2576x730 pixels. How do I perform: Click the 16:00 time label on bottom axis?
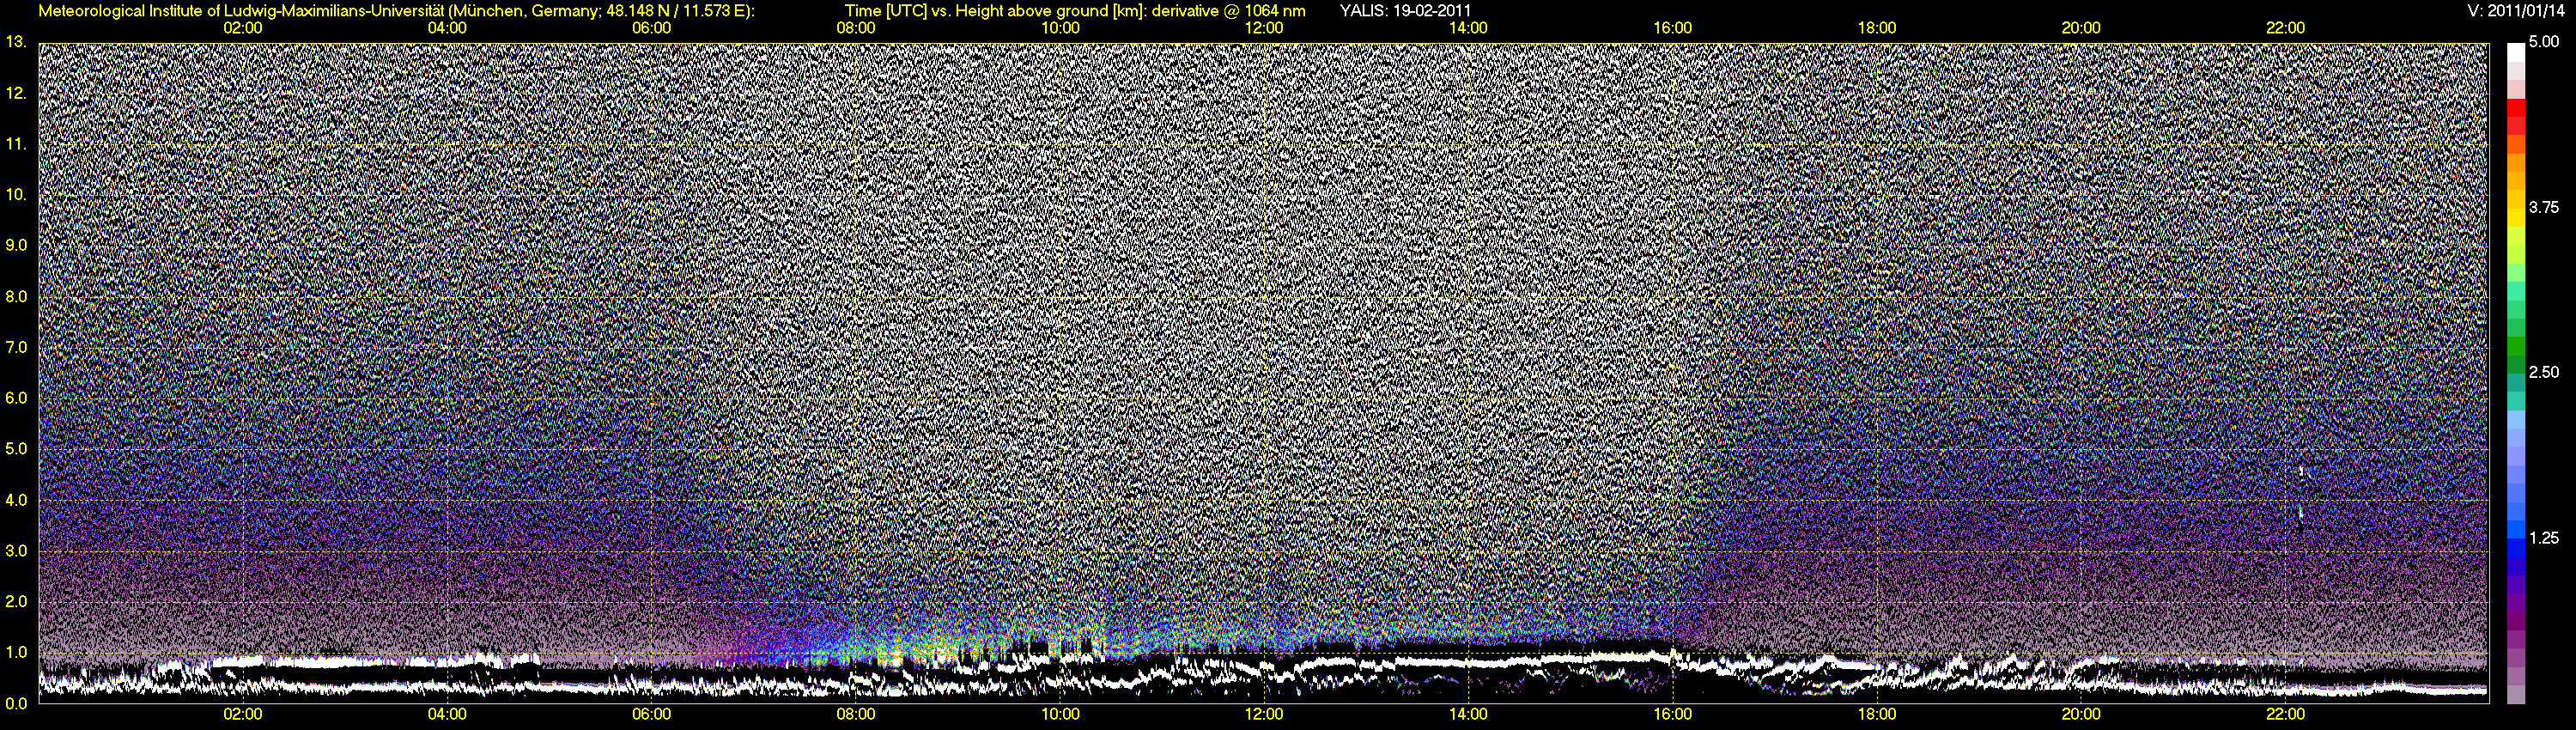coord(1672,715)
